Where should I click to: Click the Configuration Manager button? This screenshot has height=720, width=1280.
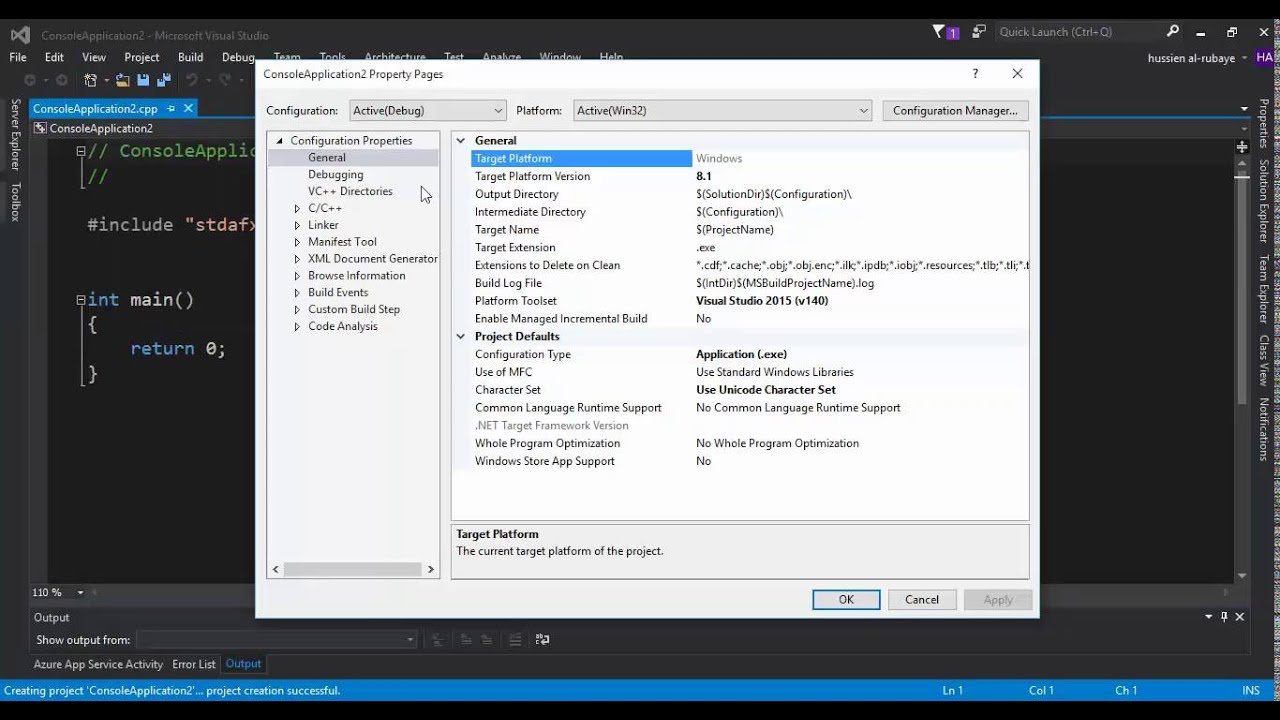[955, 110]
